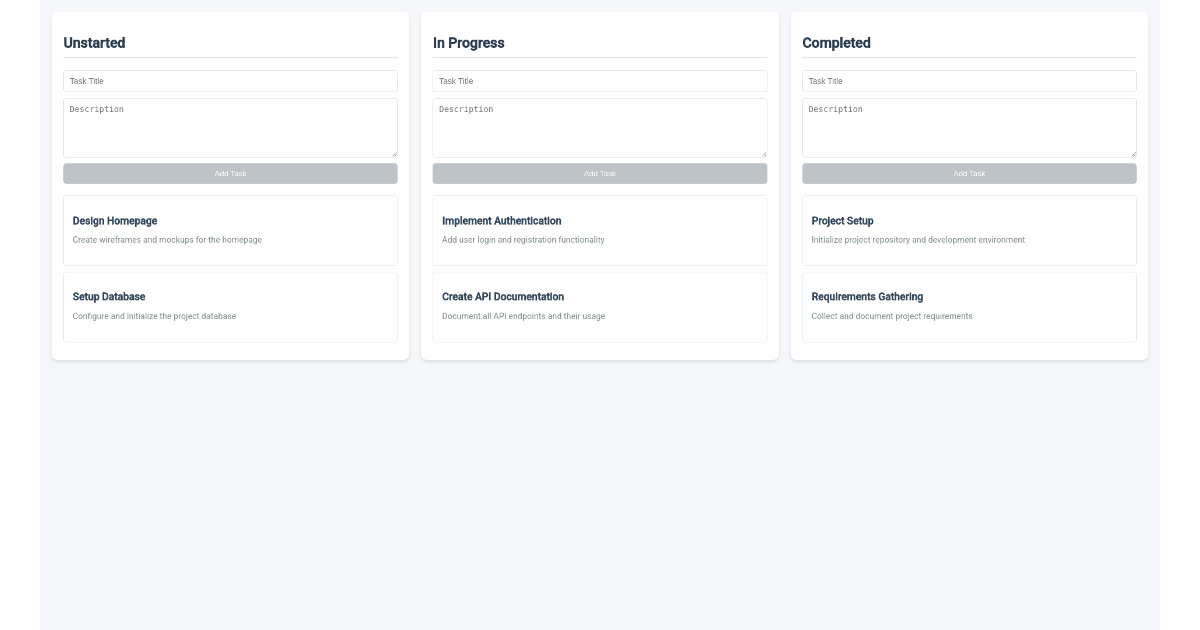Click the Completed column header
This screenshot has height=630, width=1200.
point(836,43)
